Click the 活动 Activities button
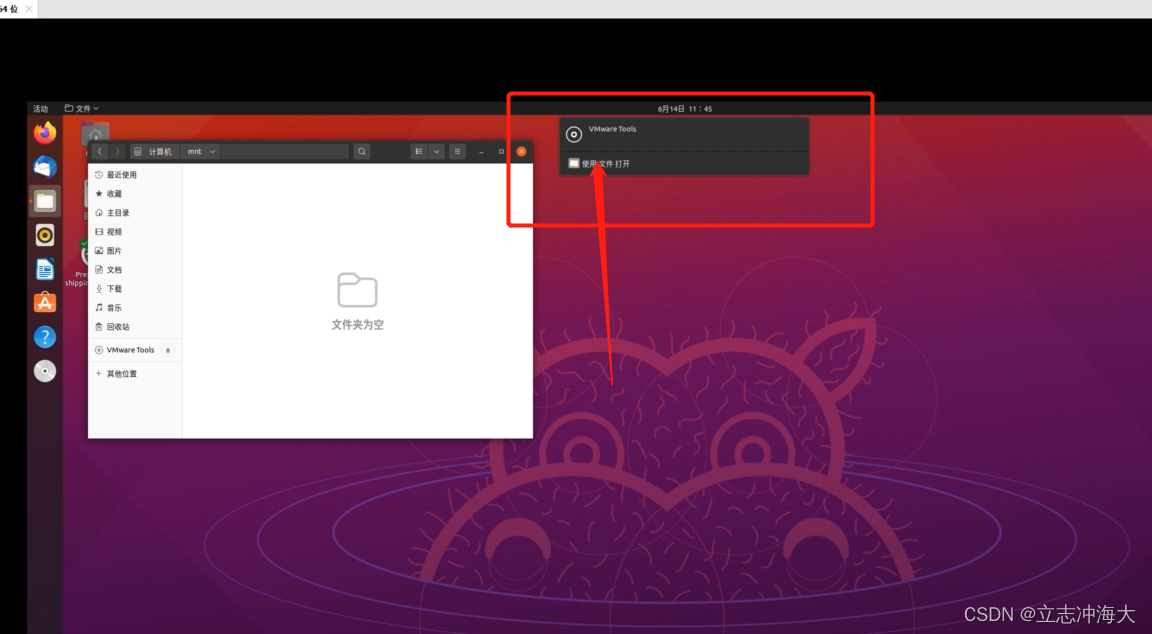 point(40,109)
